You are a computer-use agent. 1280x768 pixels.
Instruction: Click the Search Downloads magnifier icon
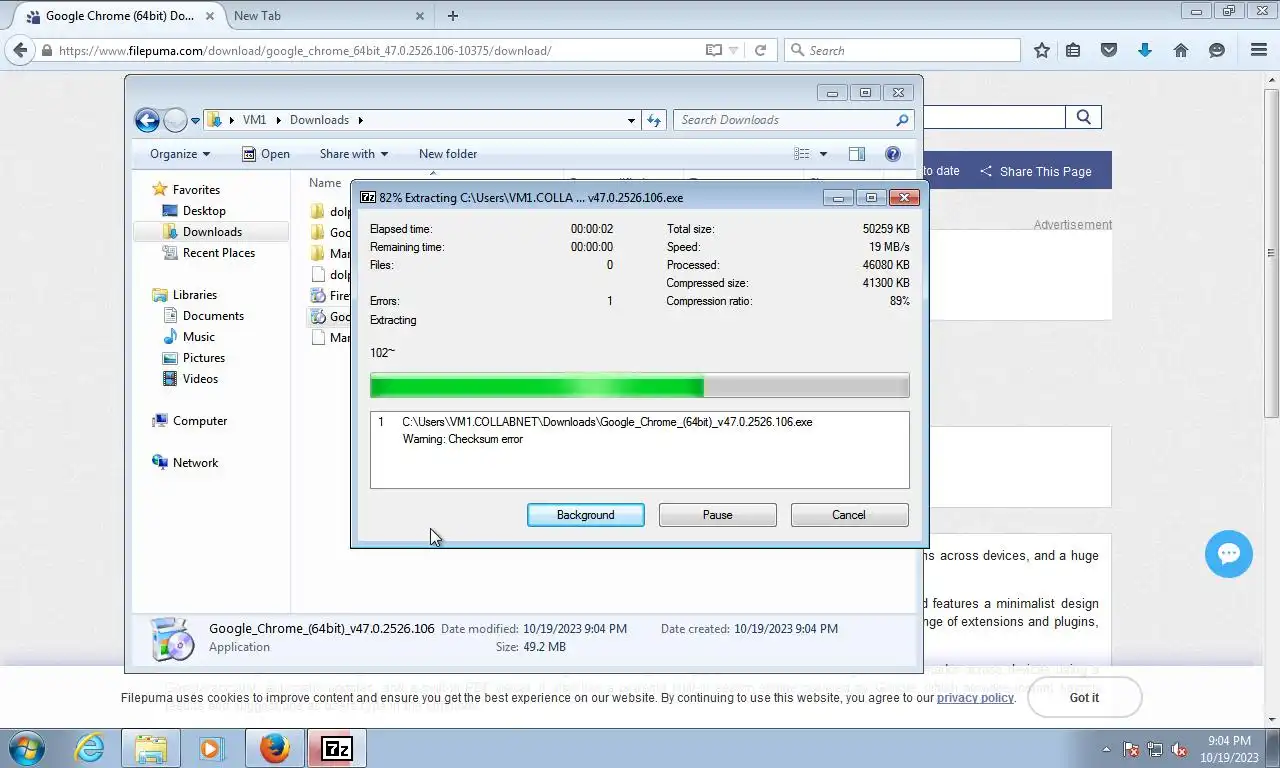902,120
